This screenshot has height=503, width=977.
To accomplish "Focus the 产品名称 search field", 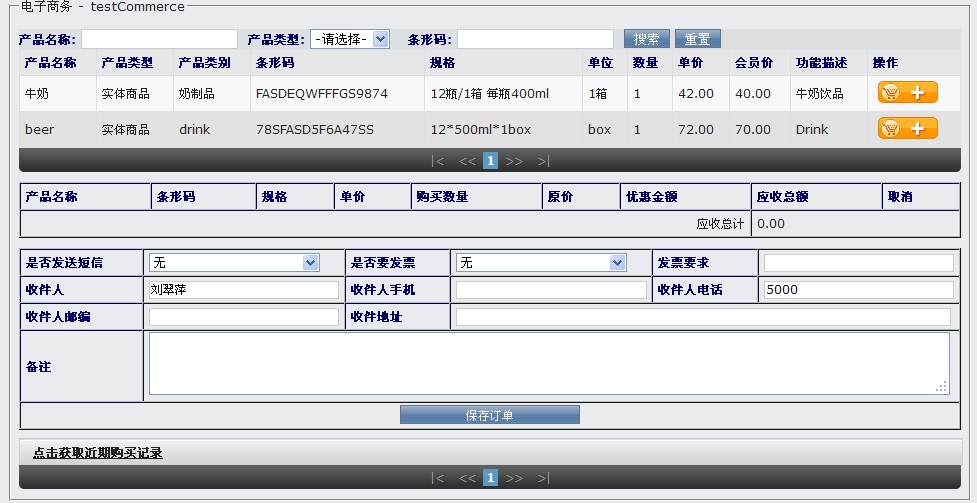I will [x=159, y=39].
